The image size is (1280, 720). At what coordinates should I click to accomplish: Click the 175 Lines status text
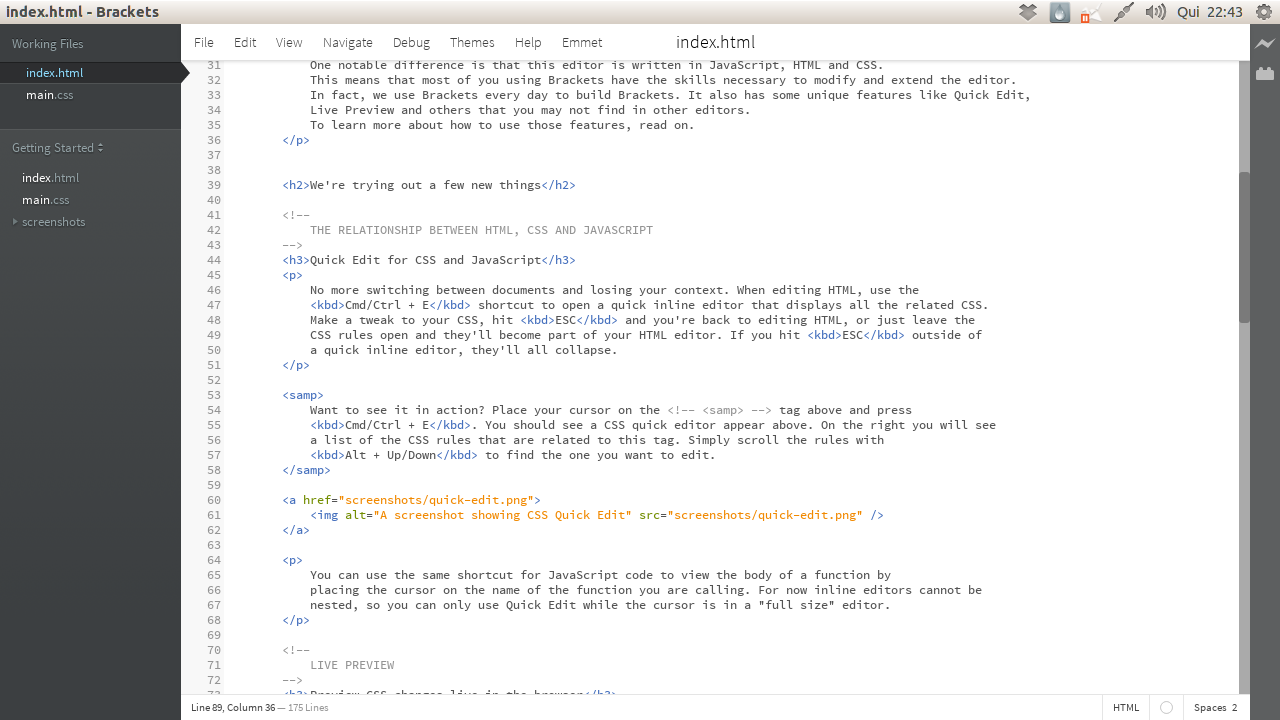(308, 708)
